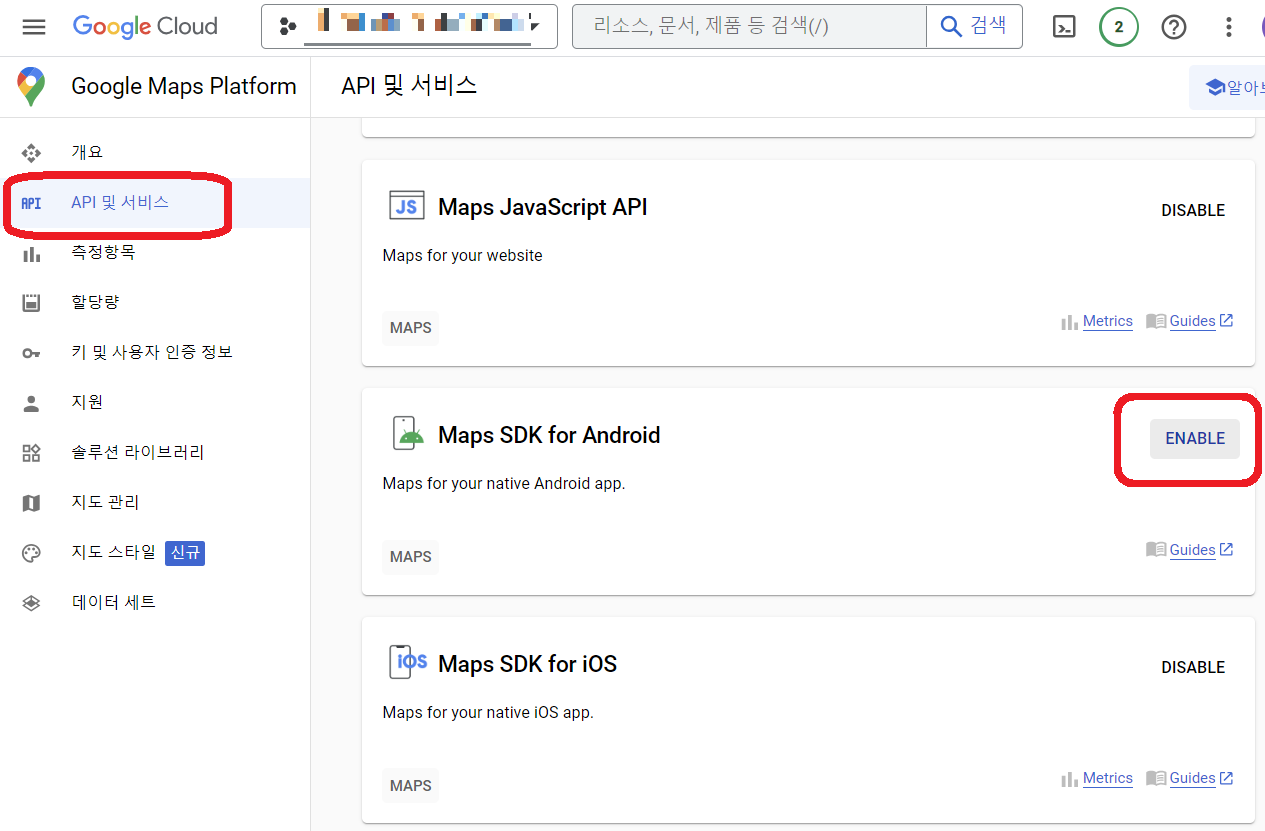Click the Maps SDK for iOS title
The image size is (1265, 831).
click(527, 664)
